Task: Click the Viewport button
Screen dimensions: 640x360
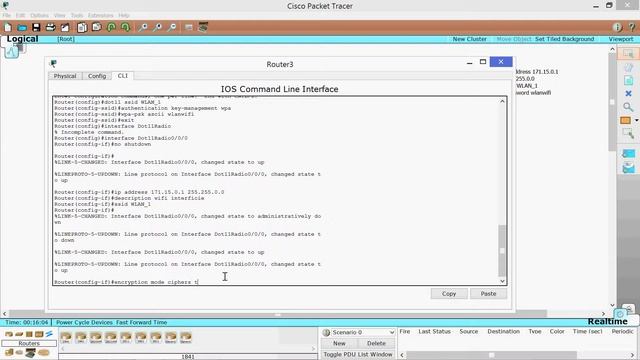Action: [621, 39]
